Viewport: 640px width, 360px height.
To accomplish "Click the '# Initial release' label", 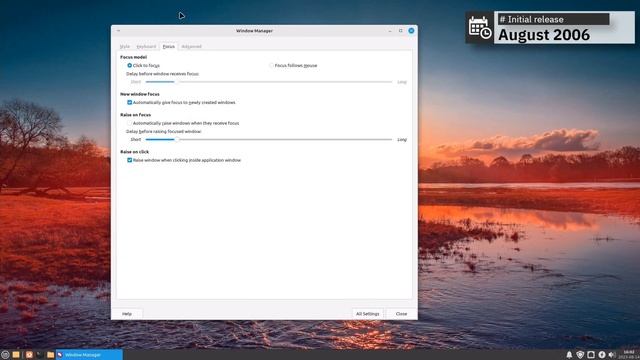I will 531,19.
